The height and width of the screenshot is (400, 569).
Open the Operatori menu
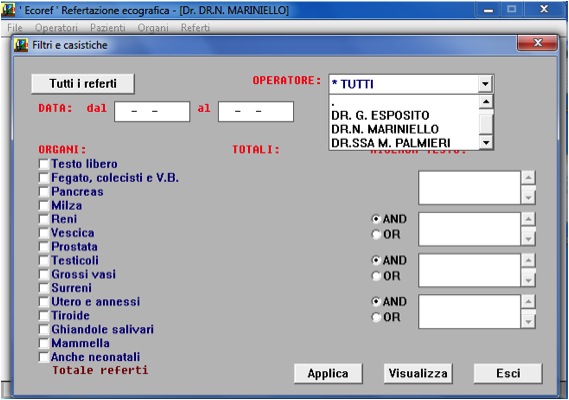click(x=56, y=28)
